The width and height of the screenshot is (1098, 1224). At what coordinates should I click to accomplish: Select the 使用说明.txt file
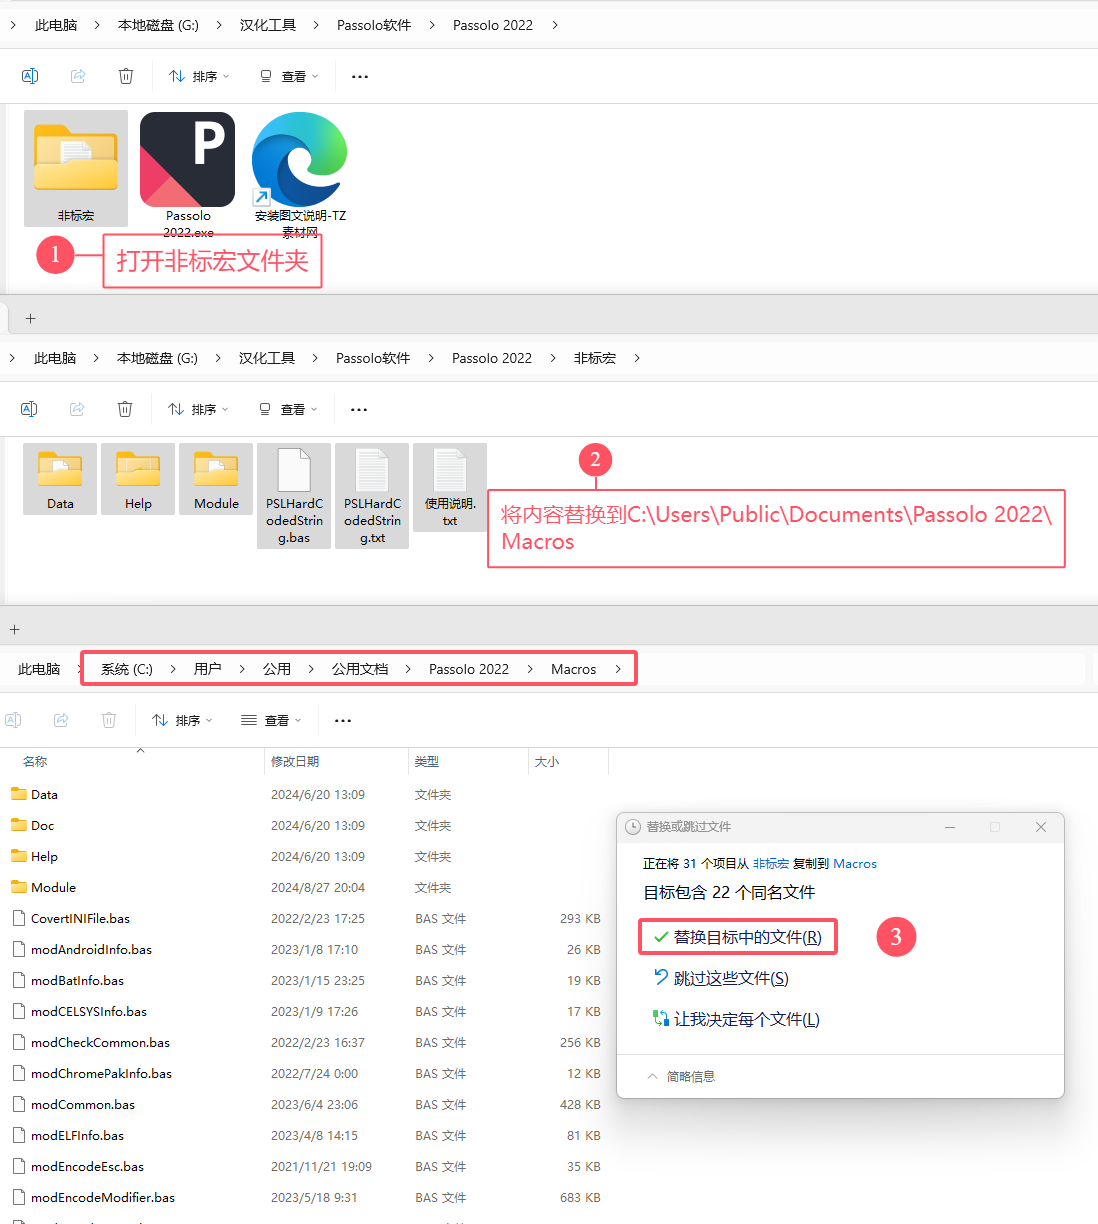450,487
